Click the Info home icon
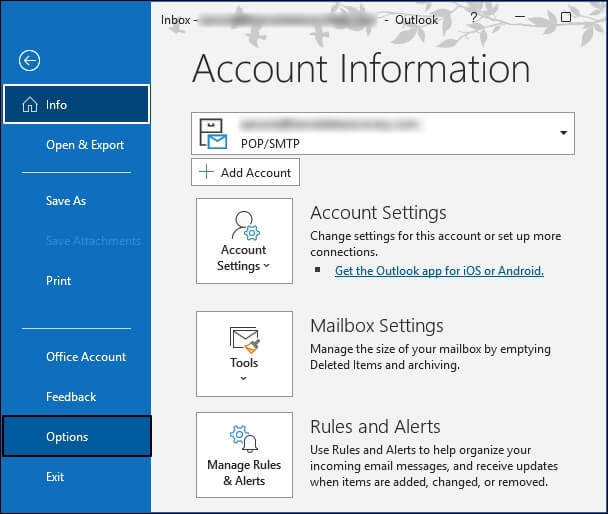 click(30, 105)
